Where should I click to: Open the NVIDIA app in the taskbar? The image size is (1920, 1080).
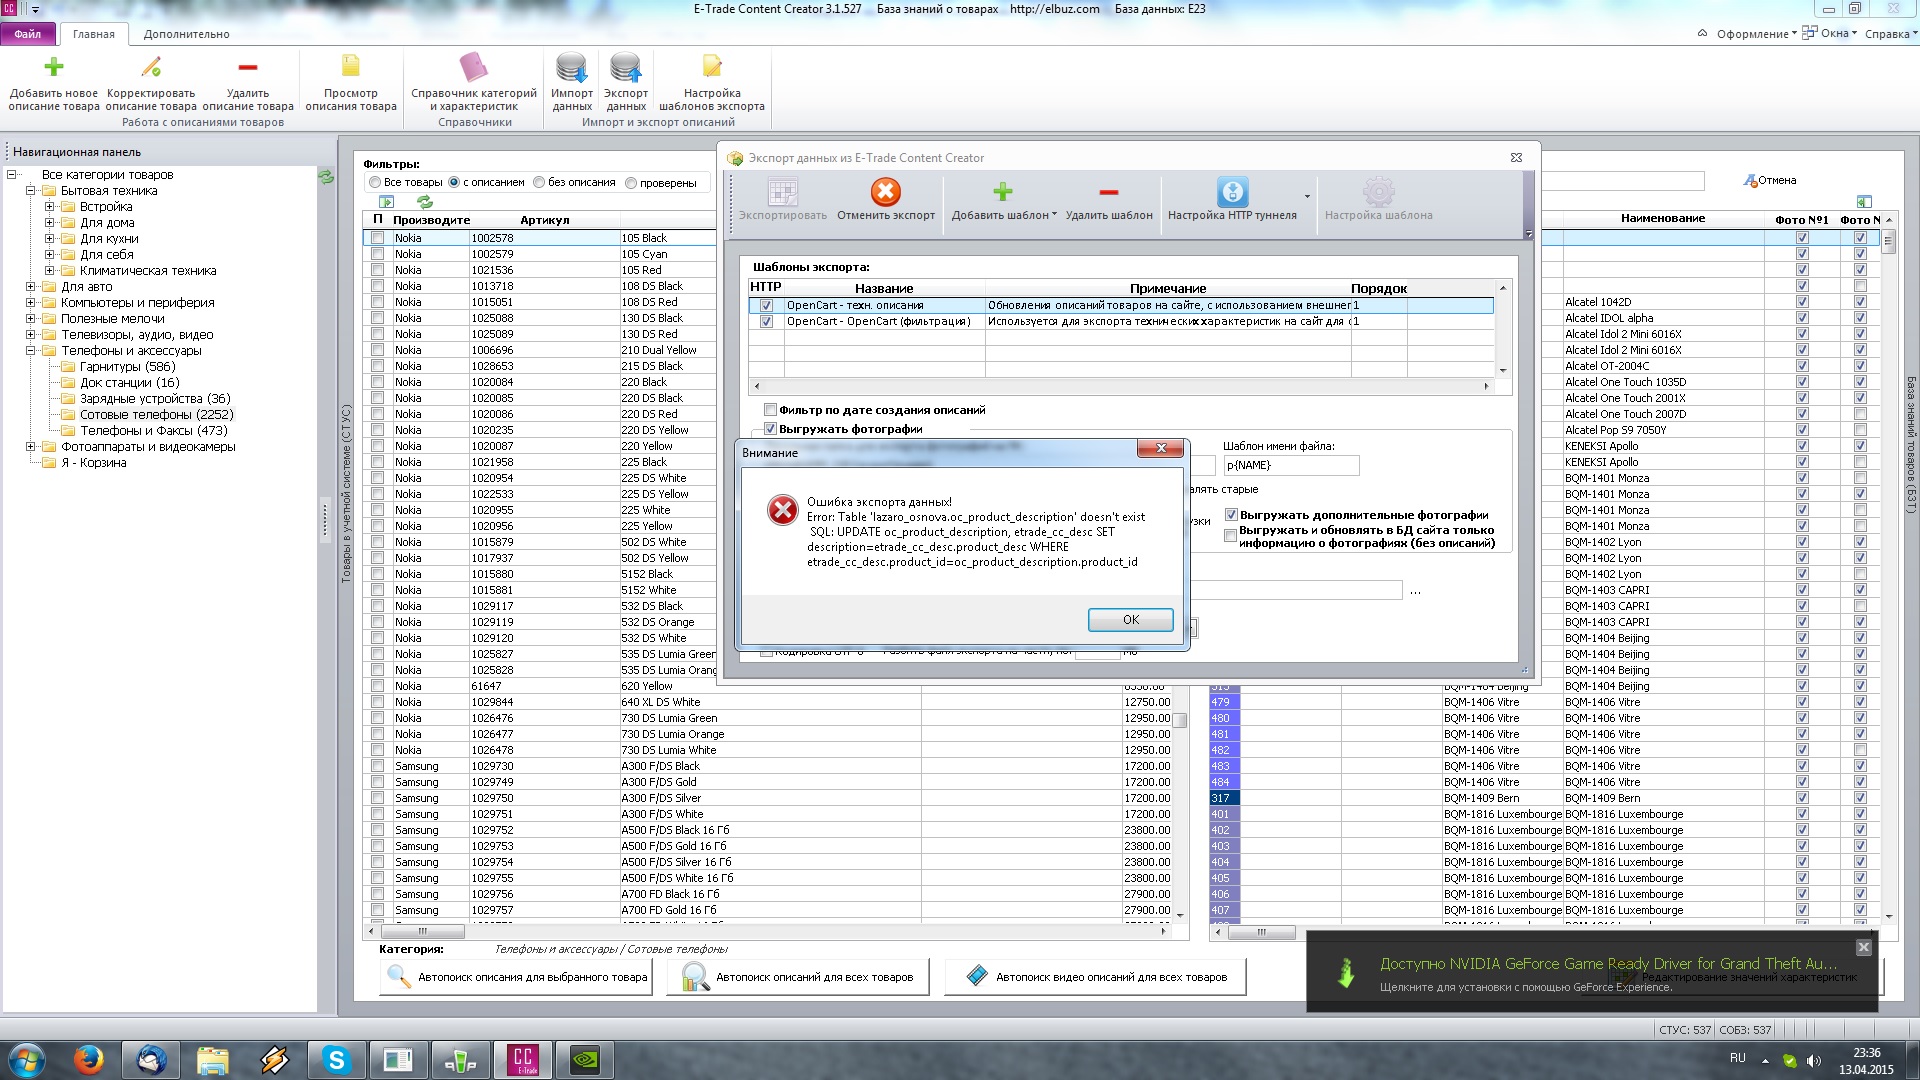coord(584,1059)
